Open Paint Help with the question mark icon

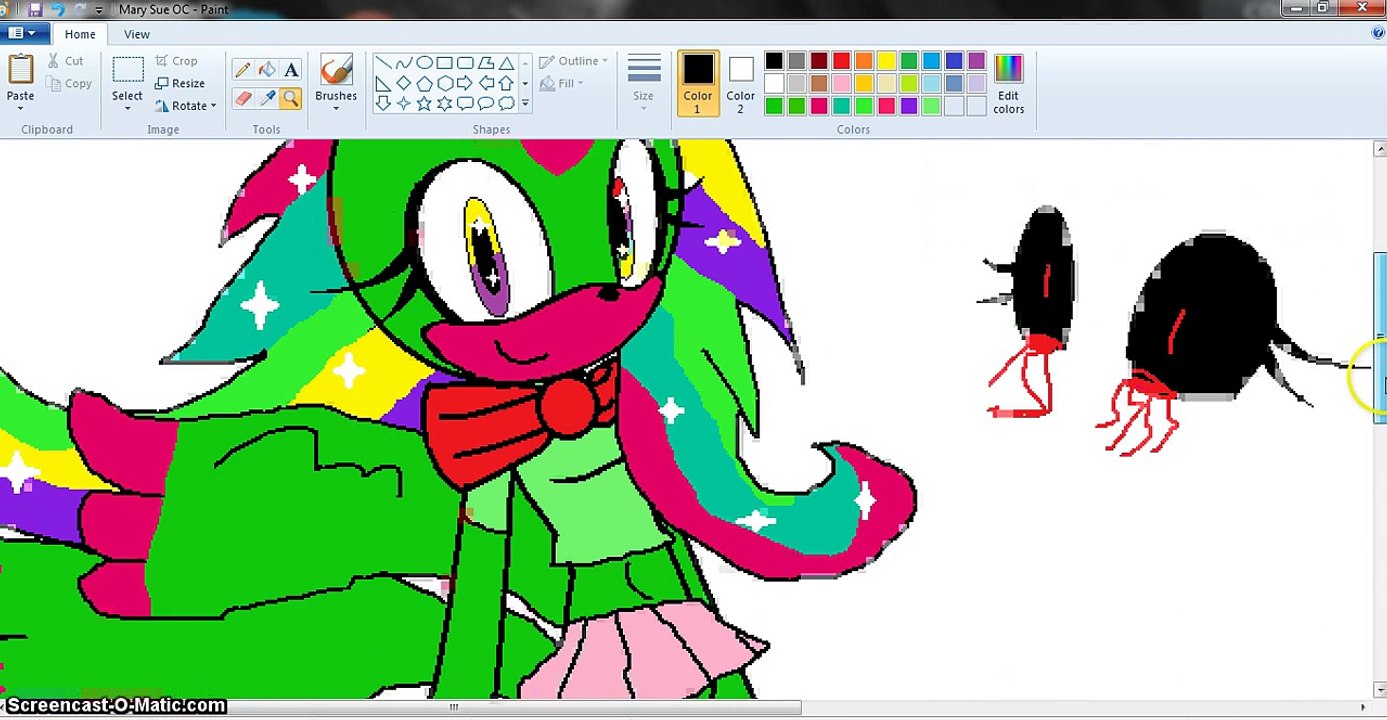(1379, 33)
